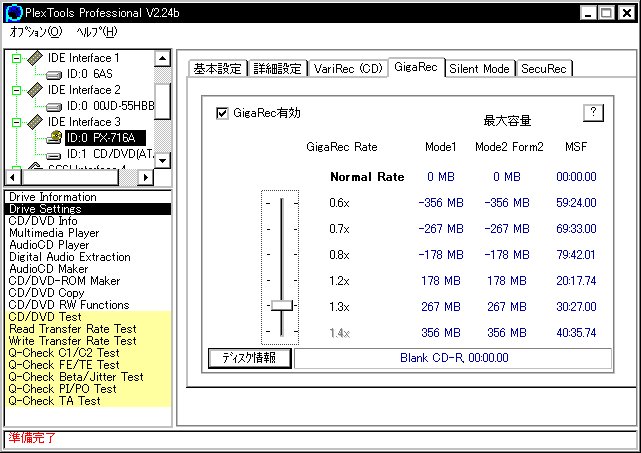The image size is (641, 453).
Task: Open Write Transfer Rate Test
Action: click(87, 341)
